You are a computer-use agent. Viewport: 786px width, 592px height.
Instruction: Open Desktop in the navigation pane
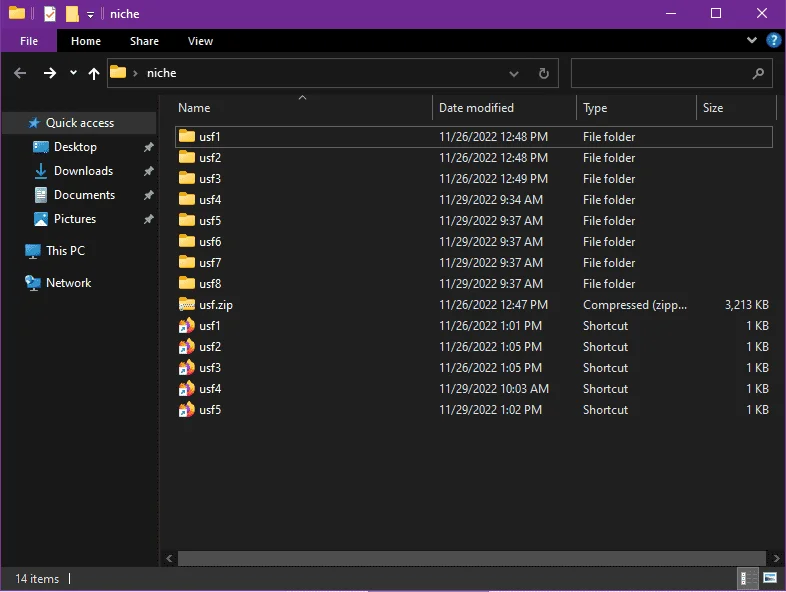coord(75,147)
